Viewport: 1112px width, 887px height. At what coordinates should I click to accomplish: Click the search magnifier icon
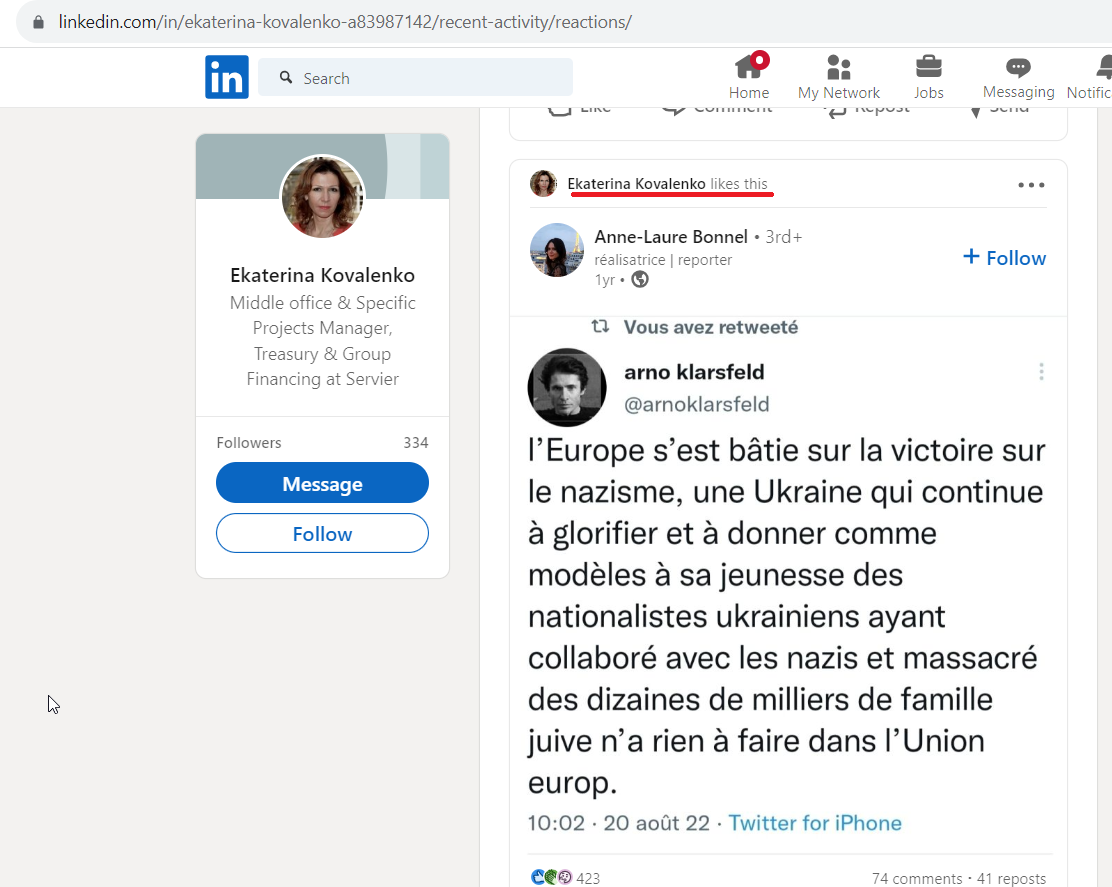[x=286, y=77]
